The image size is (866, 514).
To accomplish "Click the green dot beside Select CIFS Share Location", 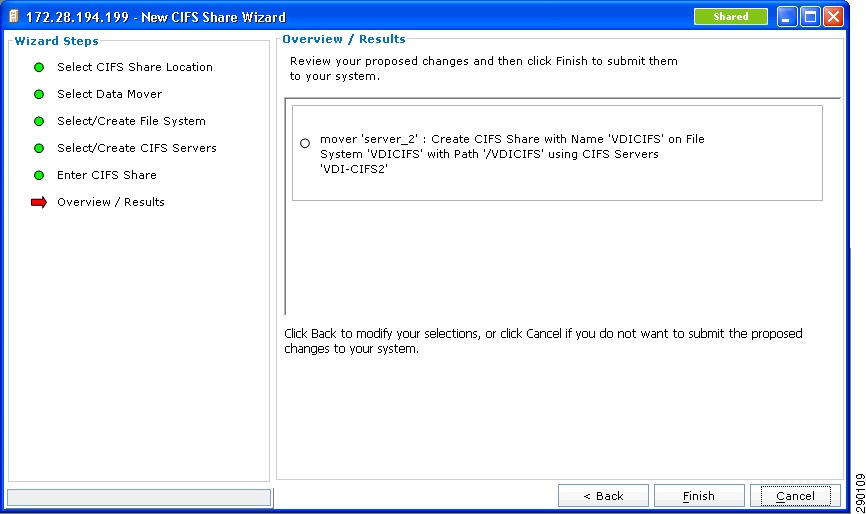I will pyautogui.click(x=39, y=67).
